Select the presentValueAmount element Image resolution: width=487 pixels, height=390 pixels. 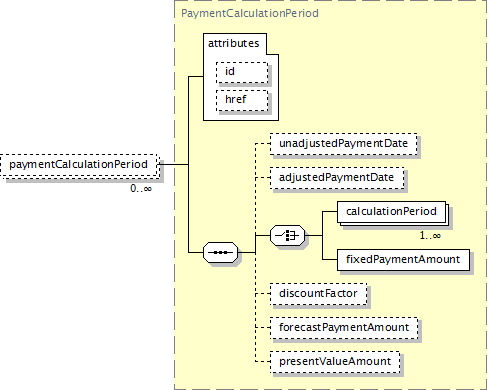point(335,362)
